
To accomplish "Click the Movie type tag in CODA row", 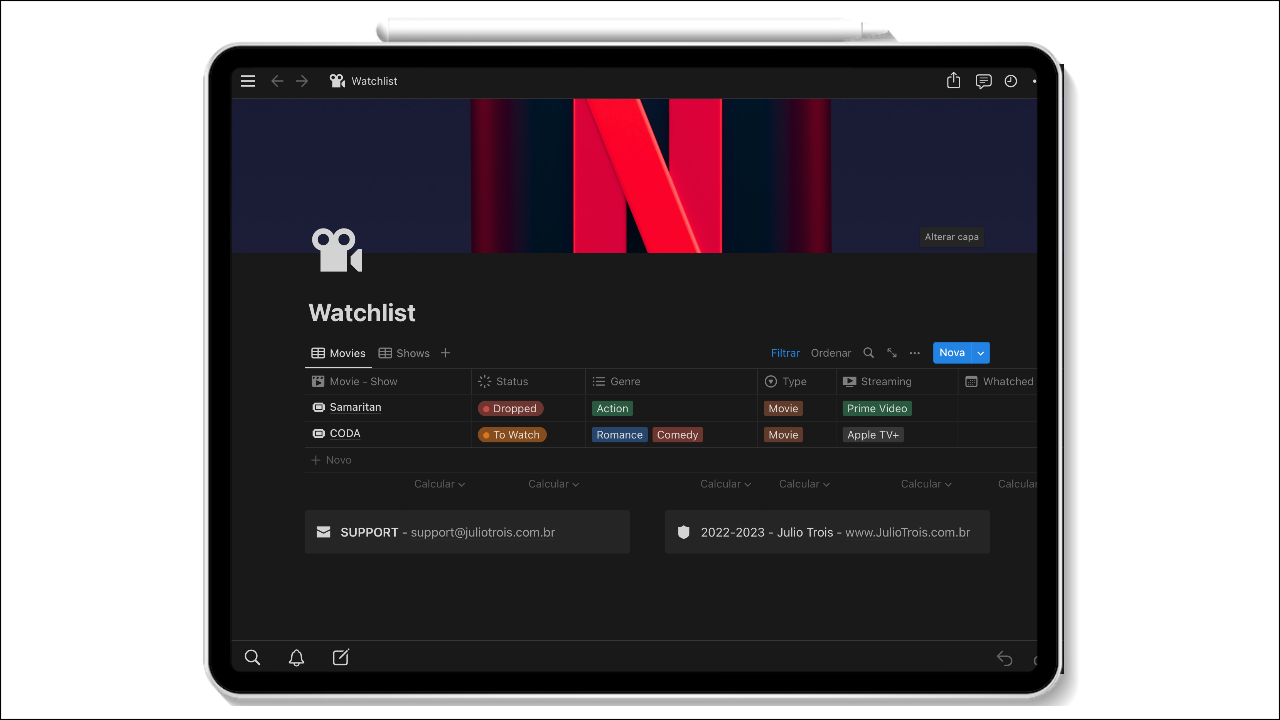I will 783,435.
